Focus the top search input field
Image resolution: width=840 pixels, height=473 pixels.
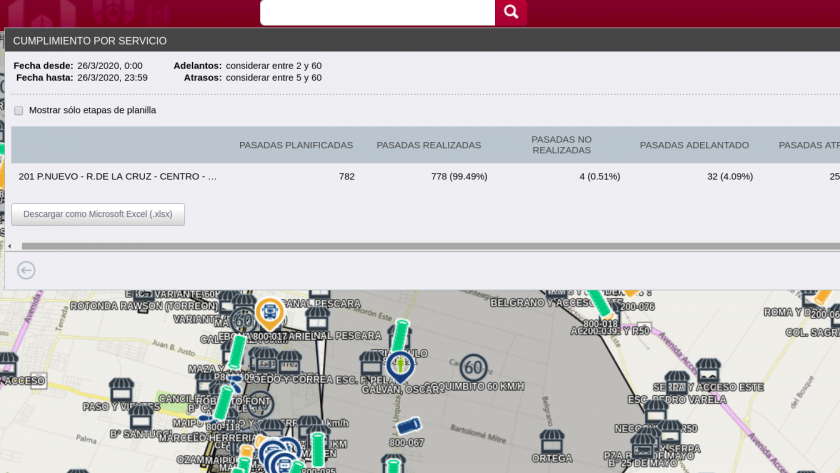(377, 12)
